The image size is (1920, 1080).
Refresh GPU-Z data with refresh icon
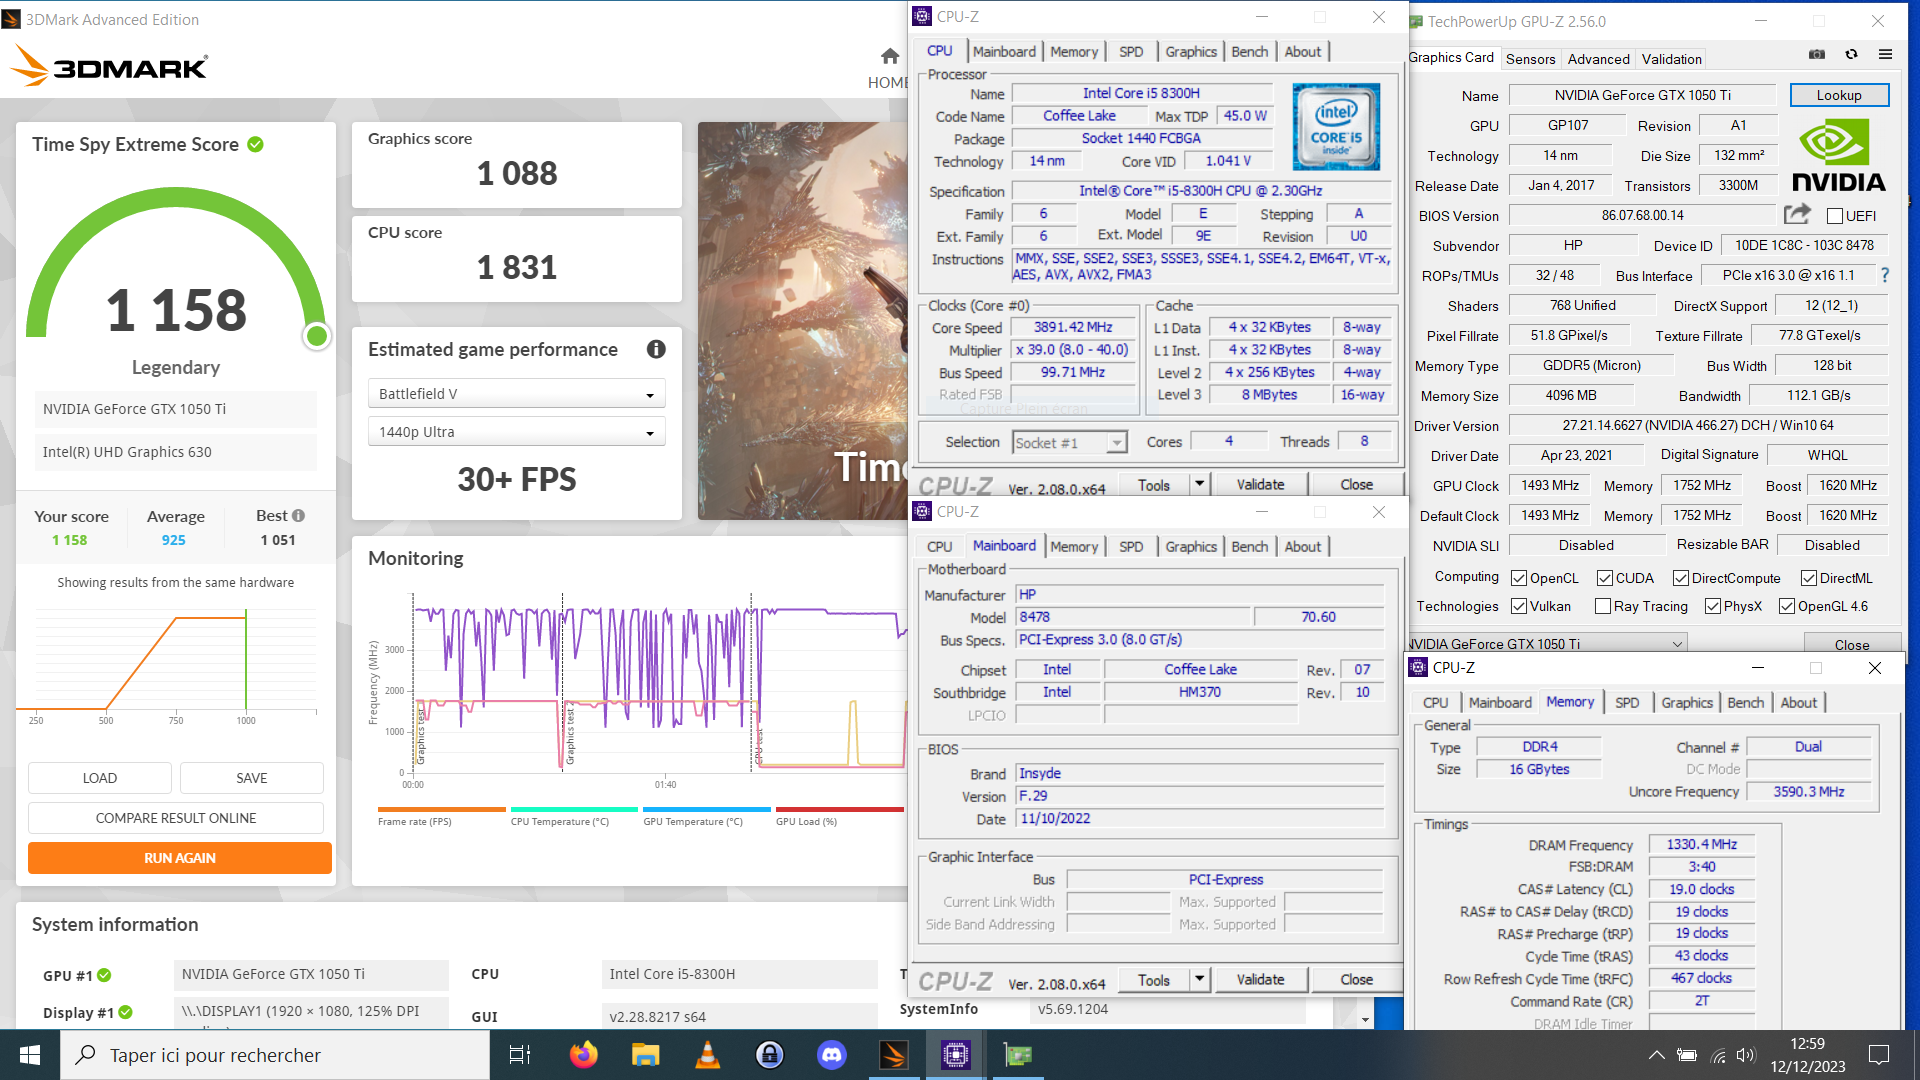click(x=1852, y=55)
